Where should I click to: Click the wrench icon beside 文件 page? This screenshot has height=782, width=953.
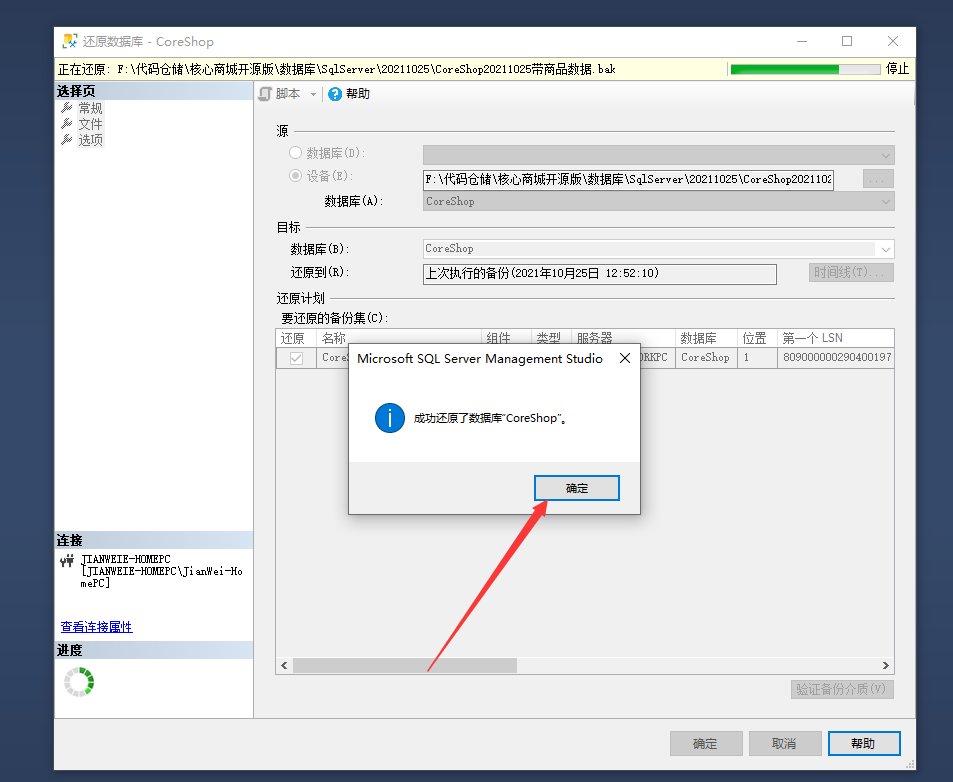pyautogui.click(x=67, y=124)
